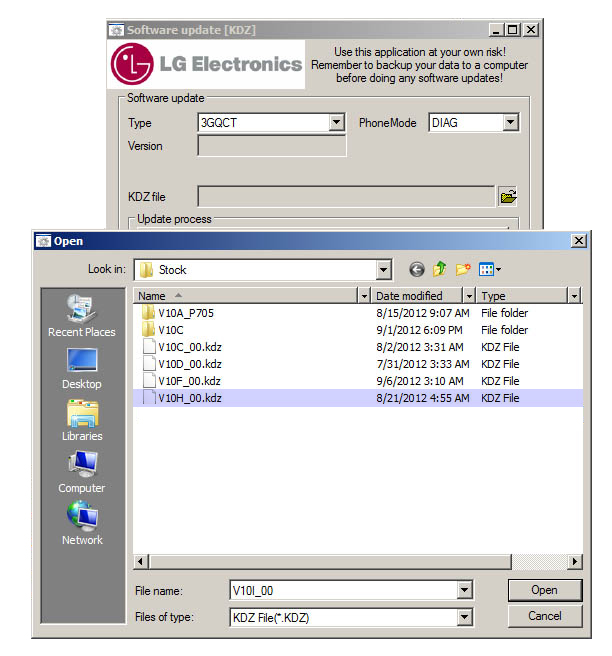Screen dimensions: 612x656
Task: Select the V10H_00.kdz file
Action: tap(190, 398)
